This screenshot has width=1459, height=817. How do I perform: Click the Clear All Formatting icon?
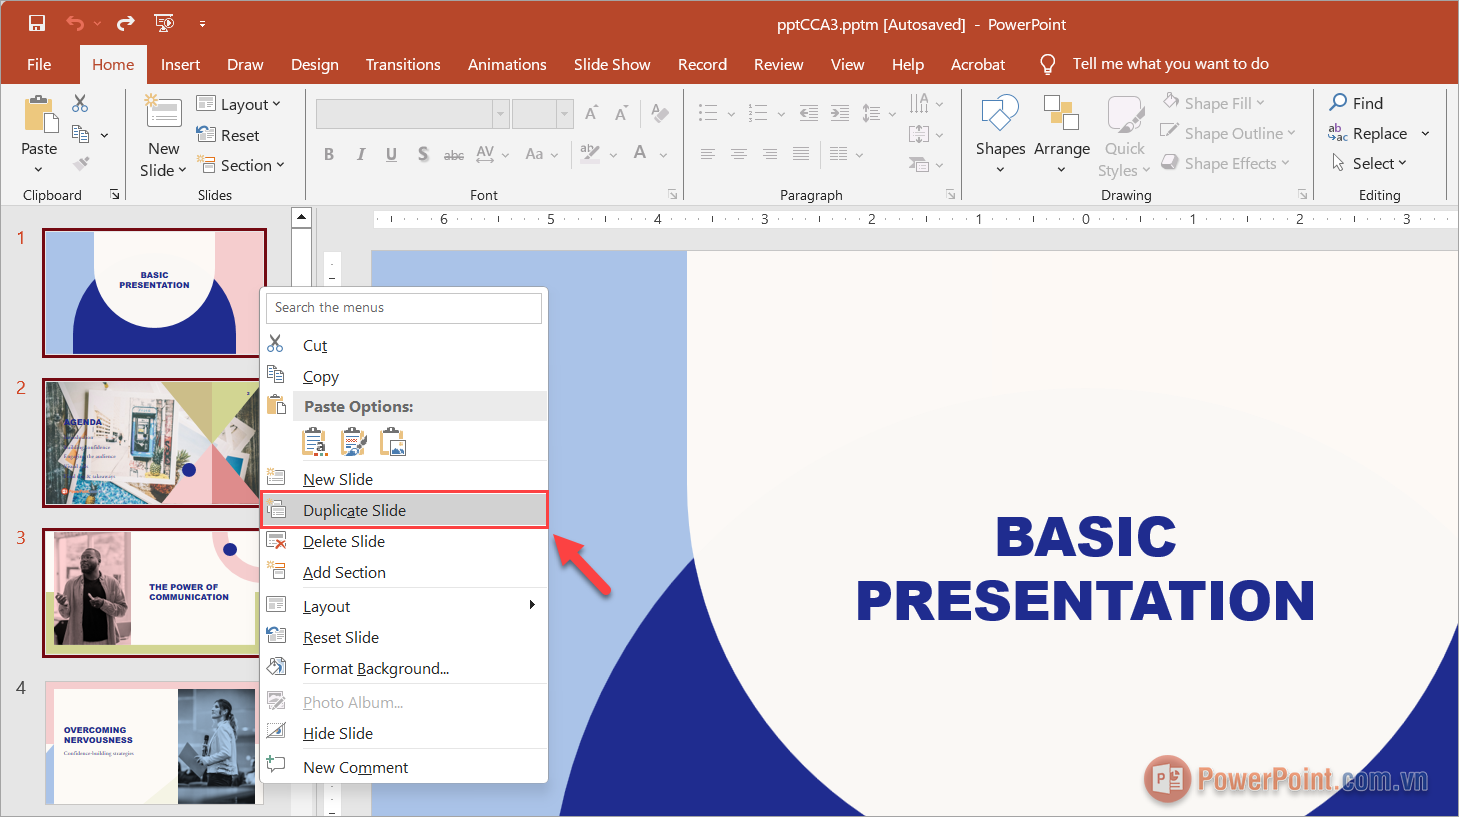click(x=660, y=113)
